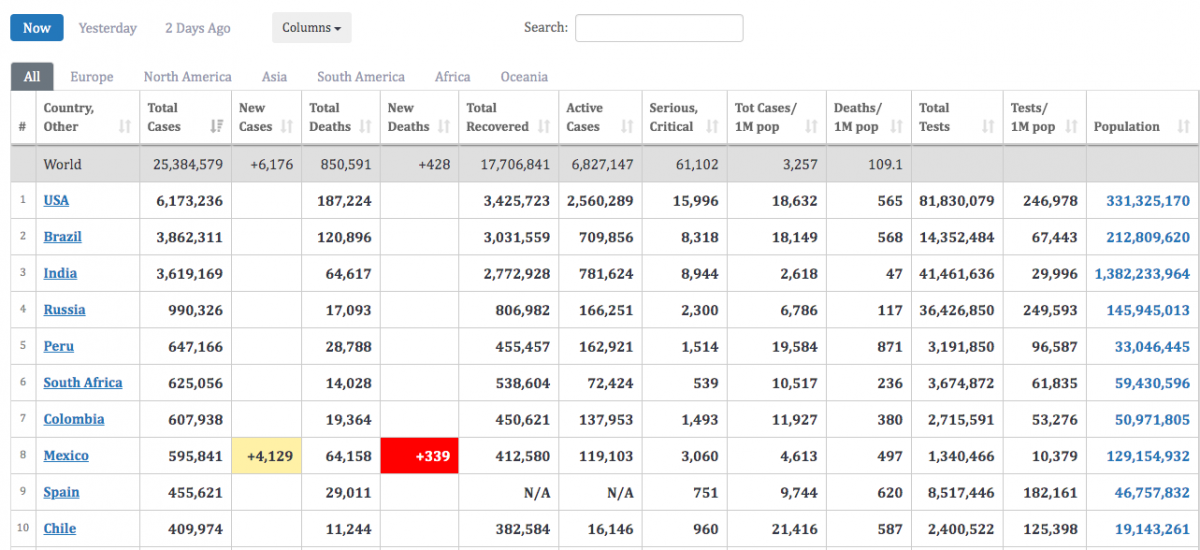Click Russia total tests 36,426,850
Image resolution: width=1200 pixels, height=550 pixels.
(x=957, y=310)
